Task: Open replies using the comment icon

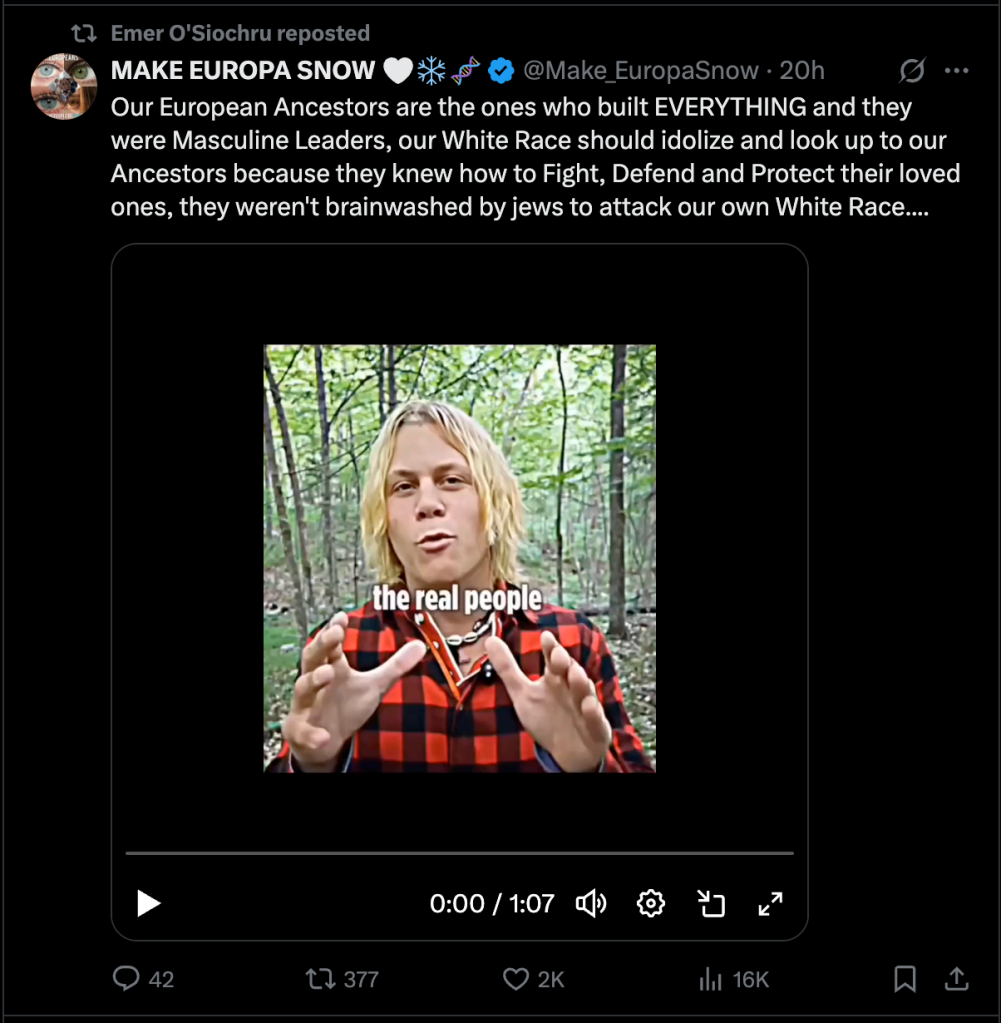Action: click(x=127, y=979)
